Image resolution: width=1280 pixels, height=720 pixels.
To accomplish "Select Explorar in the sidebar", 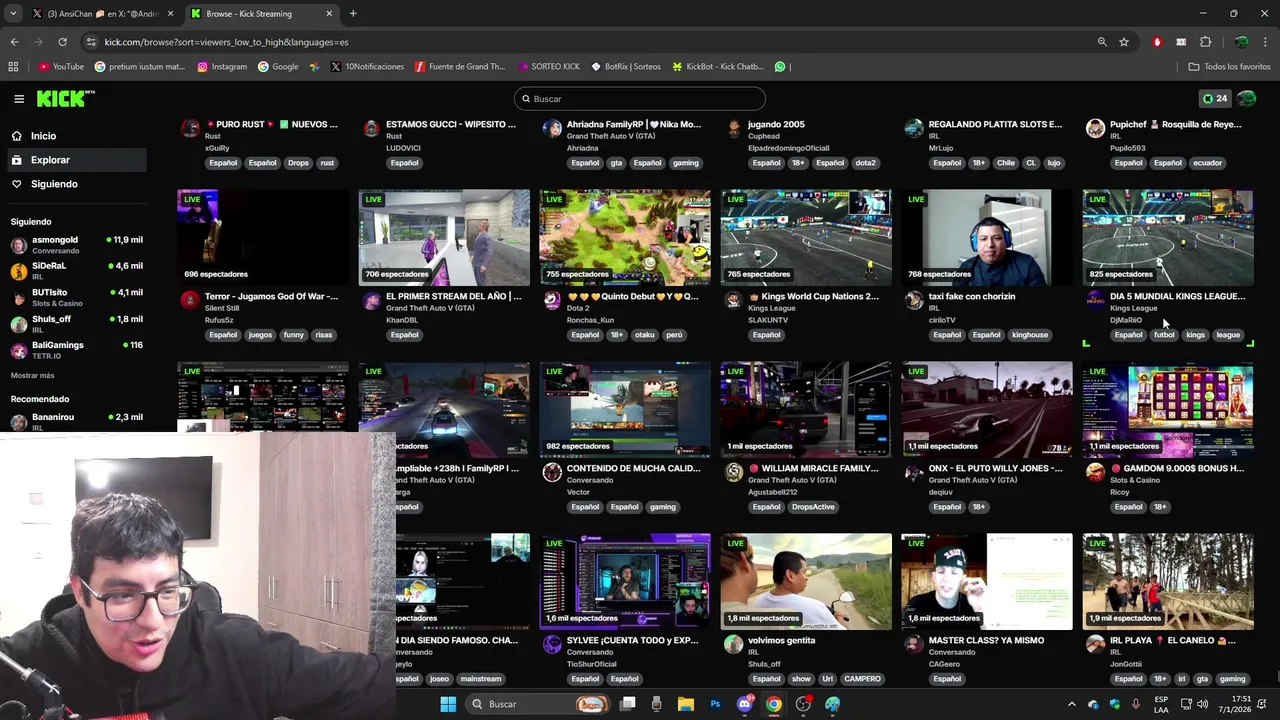I will [x=75, y=160].
